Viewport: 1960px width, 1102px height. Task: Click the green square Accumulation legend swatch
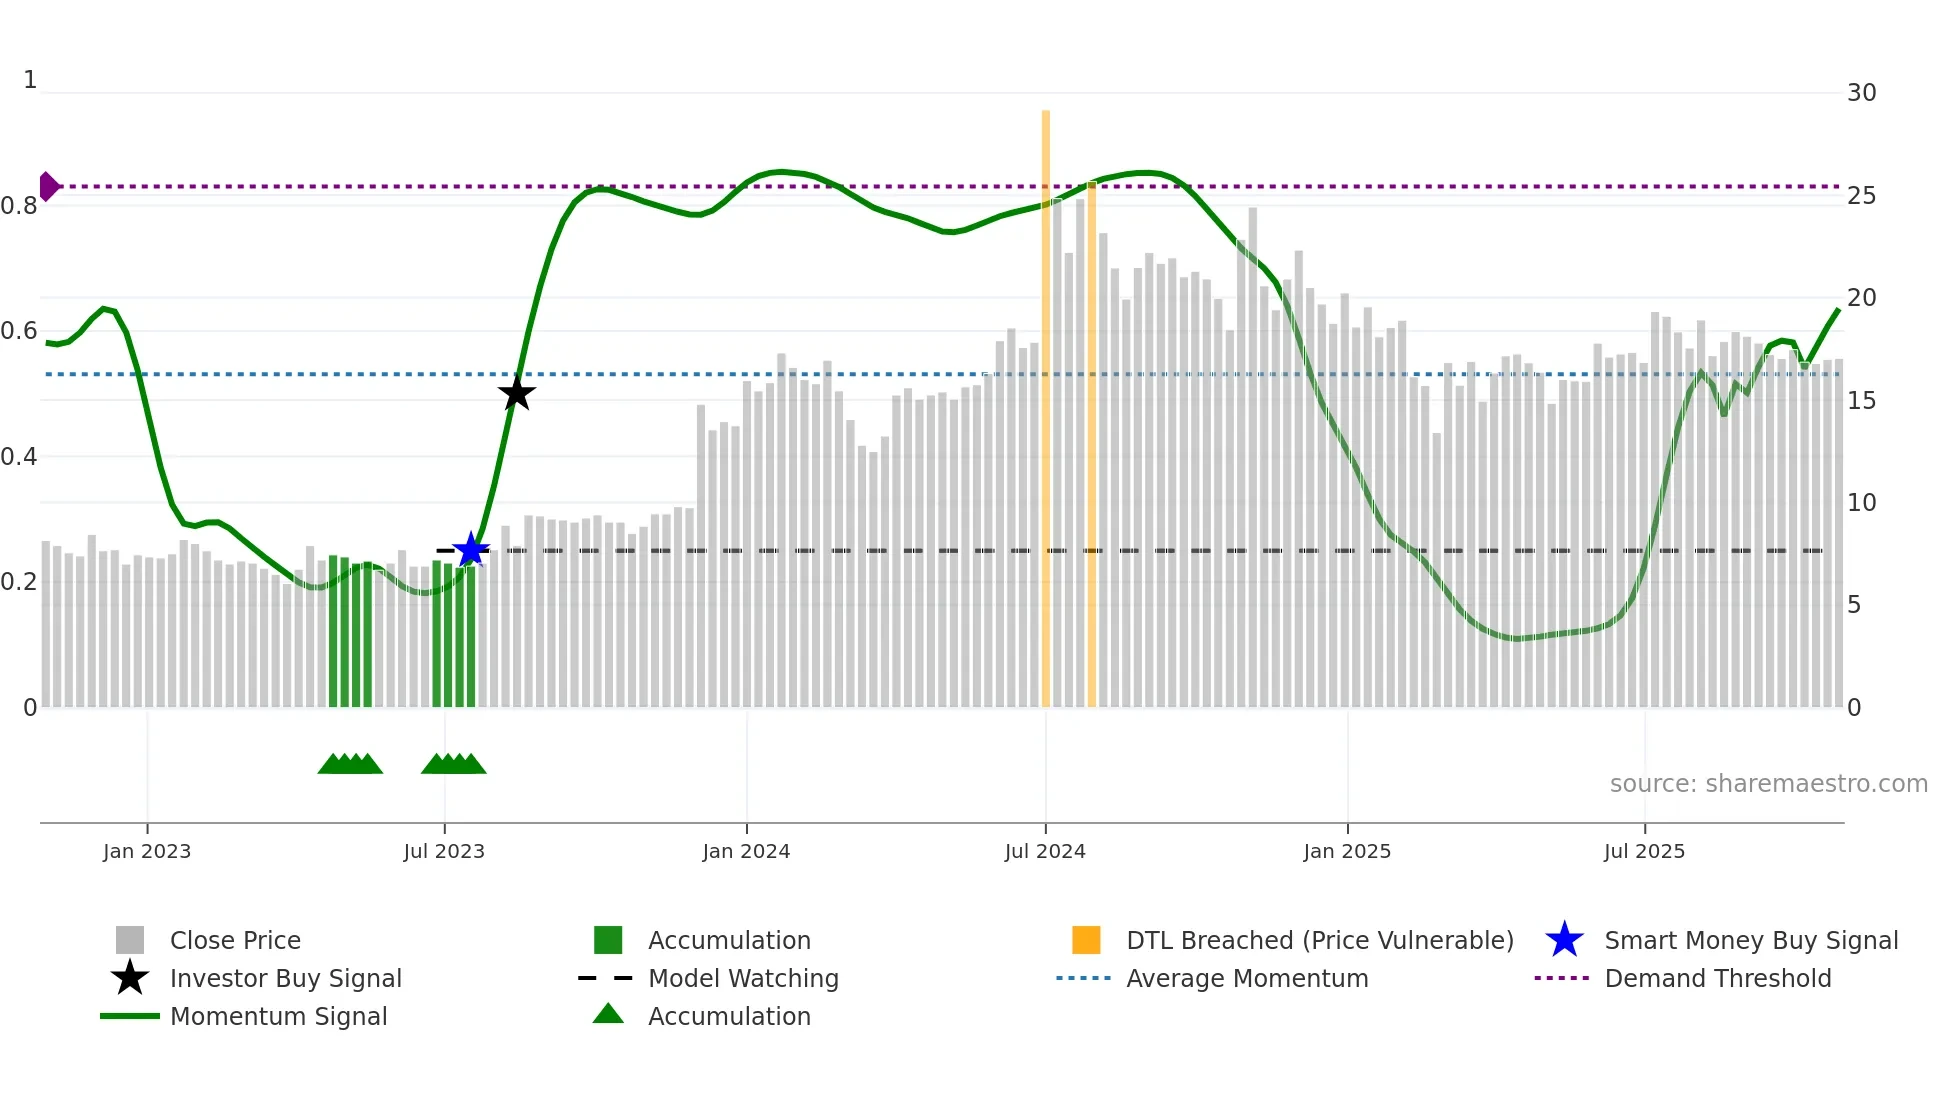pyautogui.click(x=608, y=940)
